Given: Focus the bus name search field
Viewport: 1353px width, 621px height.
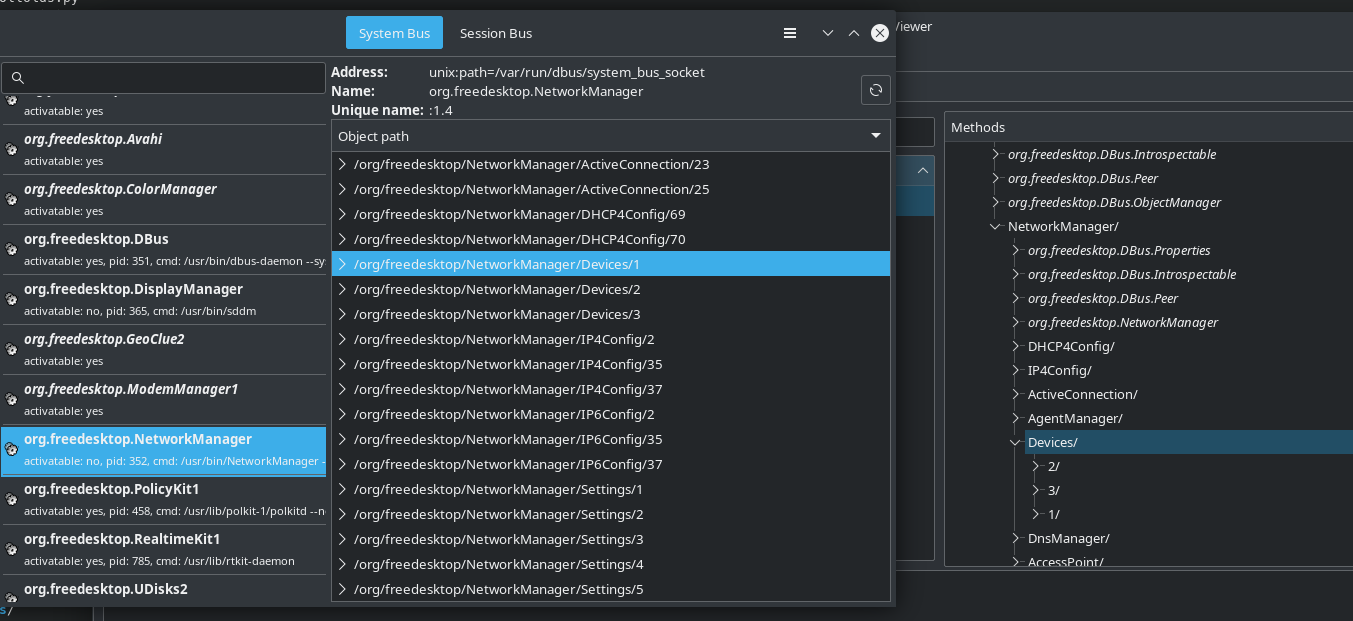Looking at the screenshot, I should pyautogui.click(x=163, y=77).
